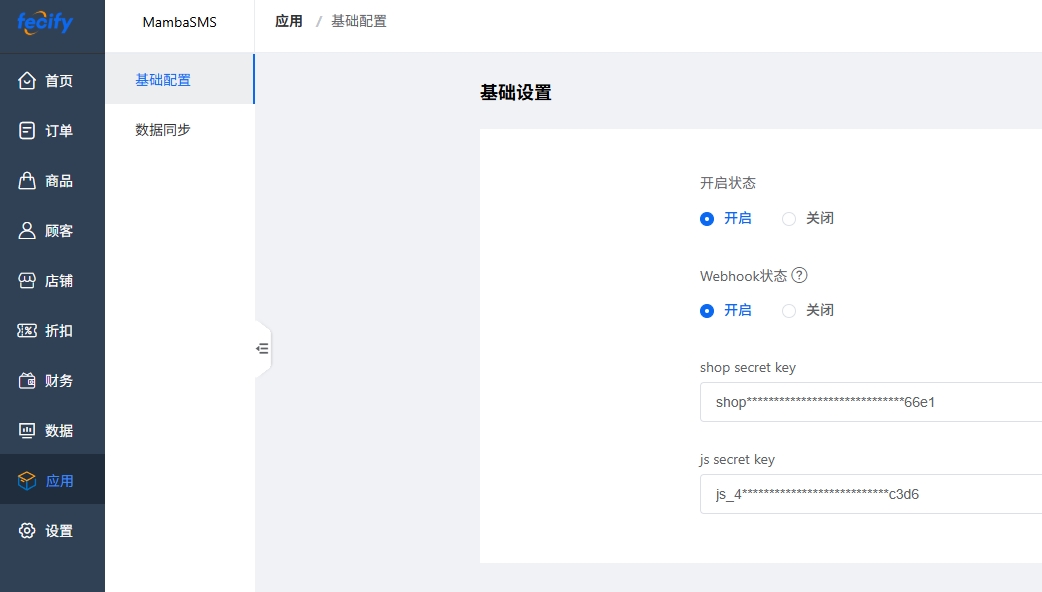
Task: Click the 财务 wallet icon
Action: pos(28,381)
